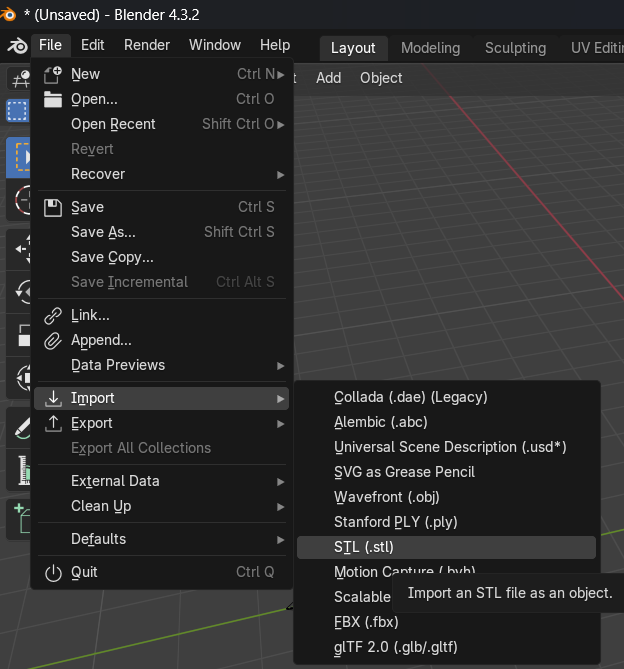
Task: Open the Edit menu
Action: pos(93,45)
